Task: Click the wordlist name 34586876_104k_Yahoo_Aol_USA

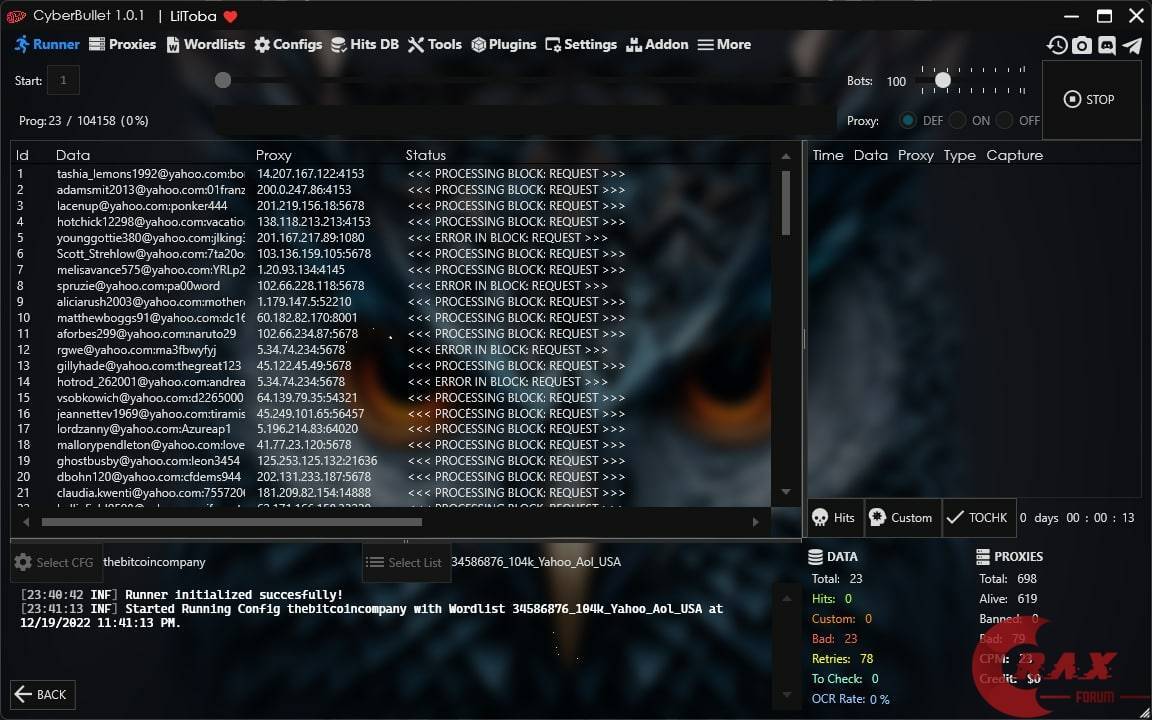Action: [x=536, y=562]
